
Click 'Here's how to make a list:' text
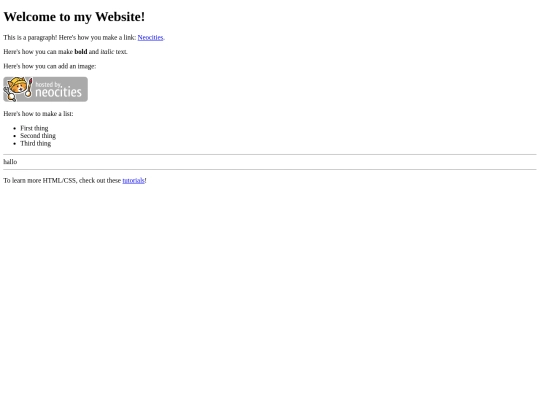point(38,114)
